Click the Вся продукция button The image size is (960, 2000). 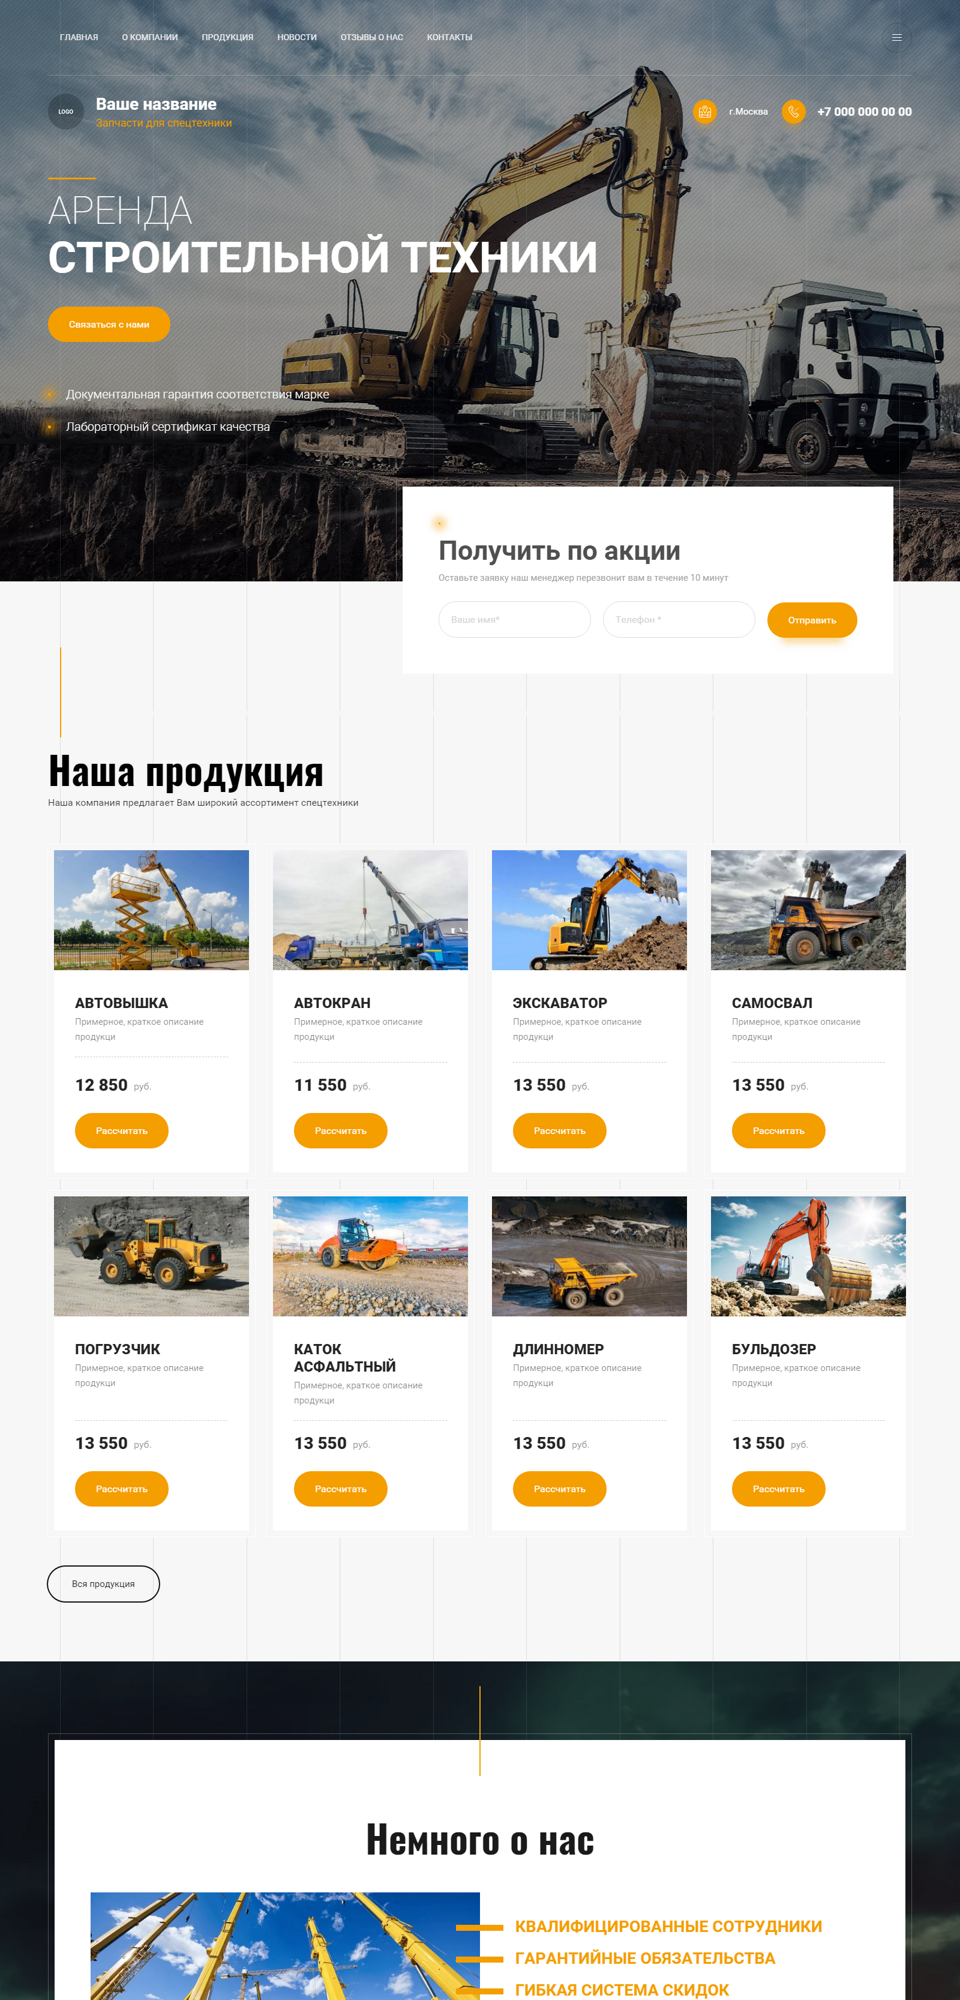[x=103, y=1584]
